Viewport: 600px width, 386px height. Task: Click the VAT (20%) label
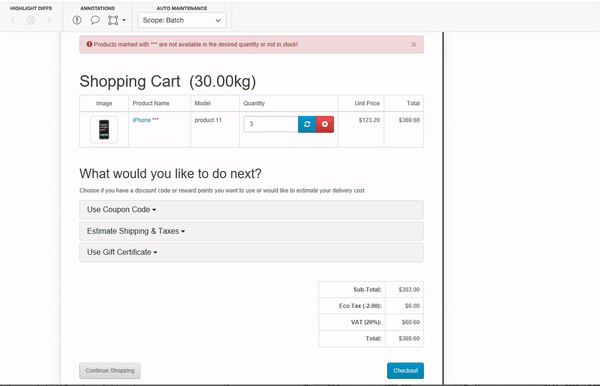coord(366,322)
